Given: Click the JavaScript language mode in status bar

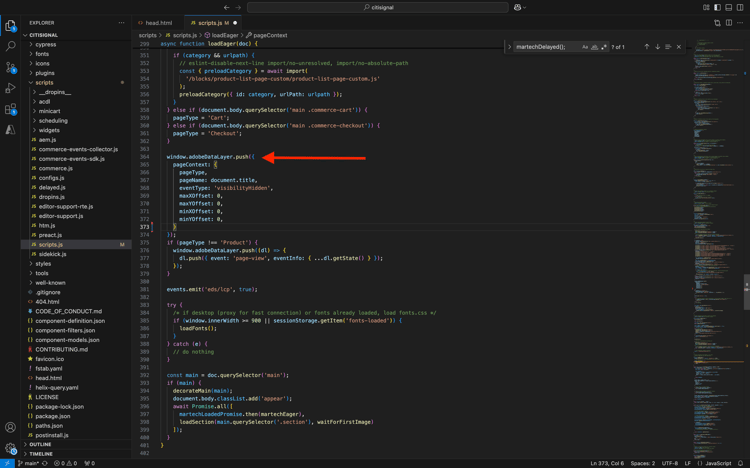Looking at the screenshot, I should pos(718,463).
